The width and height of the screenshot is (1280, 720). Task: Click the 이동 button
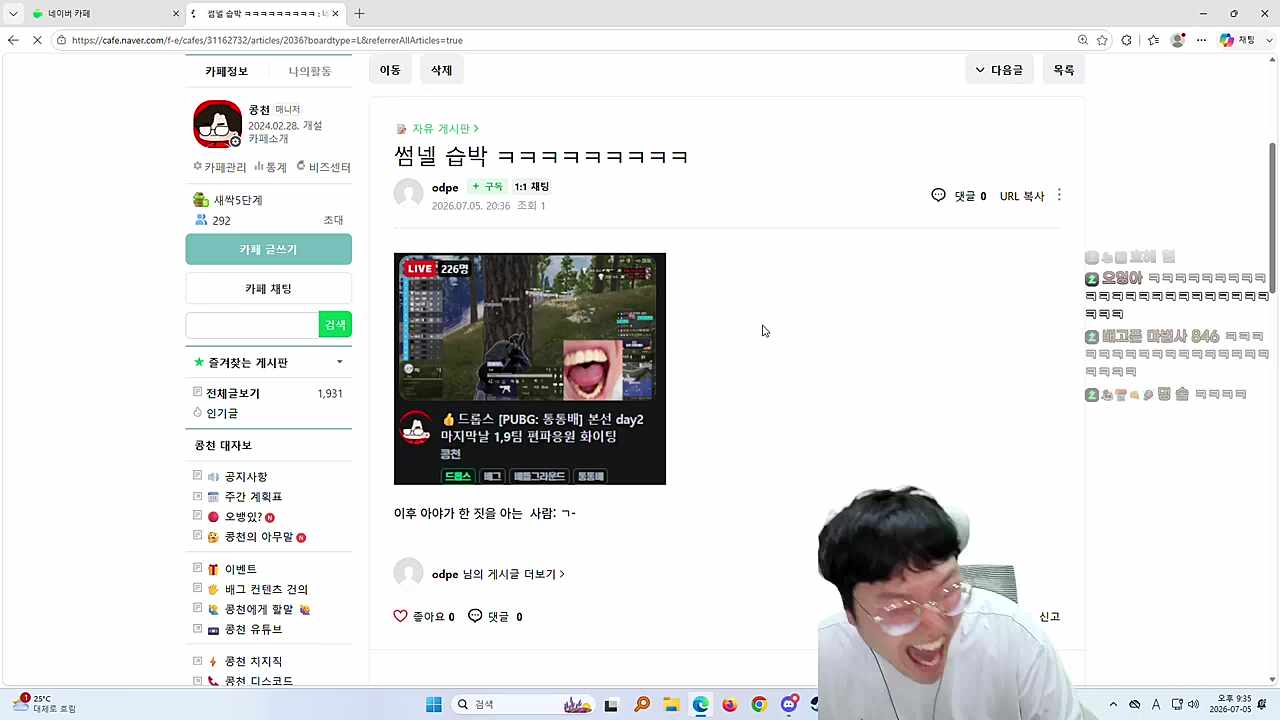390,70
